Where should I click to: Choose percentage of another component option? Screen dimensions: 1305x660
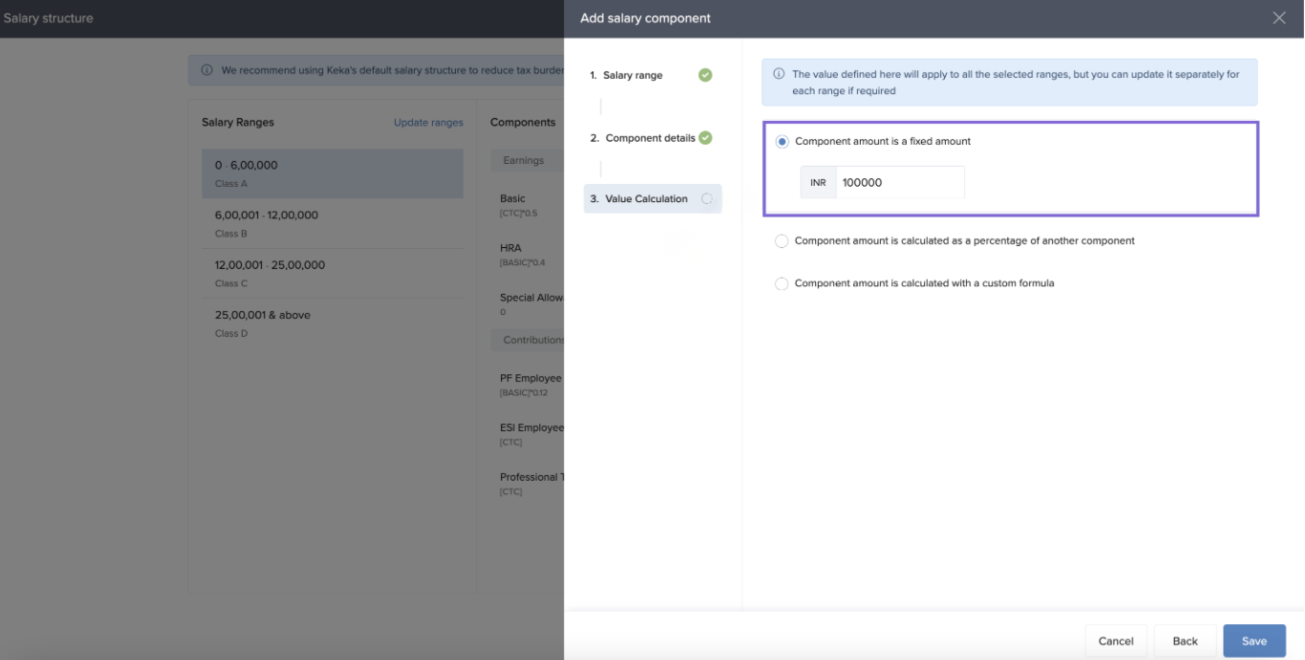pyautogui.click(x=782, y=241)
